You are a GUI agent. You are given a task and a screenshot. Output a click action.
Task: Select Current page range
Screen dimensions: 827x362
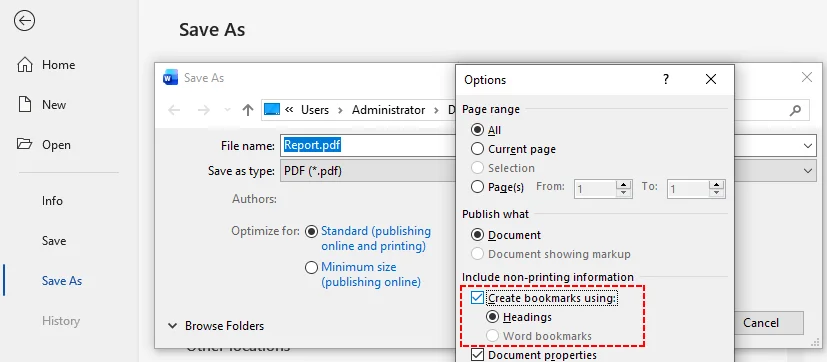point(477,149)
